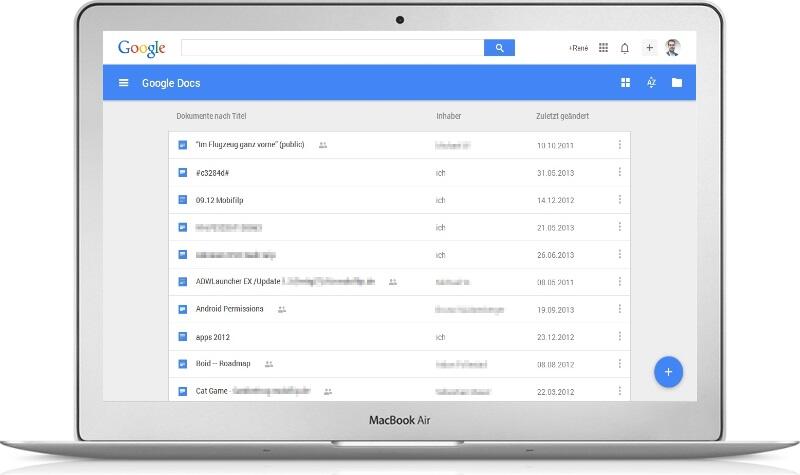Open document "Im Flugzeug ganz vorne" (public)
The width and height of the screenshot is (800, 475).
click(250, 145)
